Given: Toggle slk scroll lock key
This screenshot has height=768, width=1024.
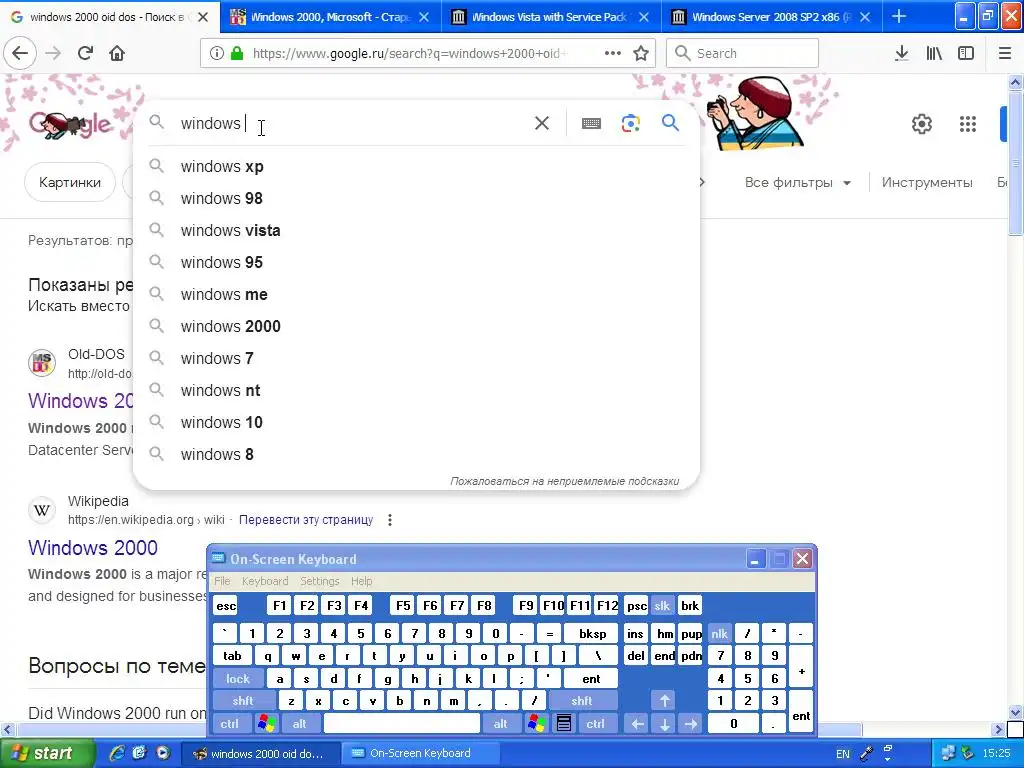Looking at the screenshot, I should 662,605.
